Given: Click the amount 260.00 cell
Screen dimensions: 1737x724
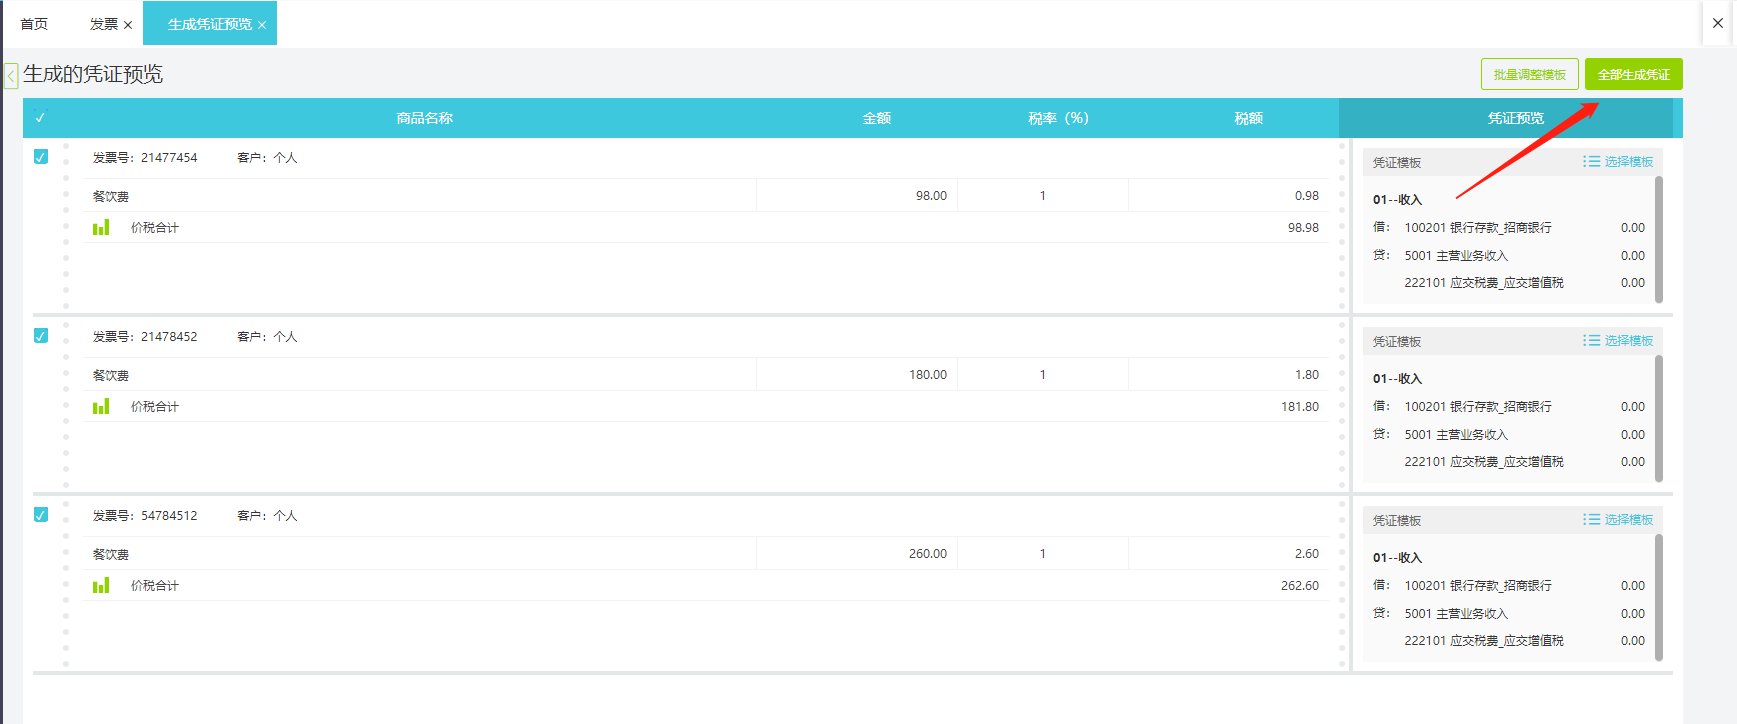Looking at the screenshot, I should click(x=857, y=554).
